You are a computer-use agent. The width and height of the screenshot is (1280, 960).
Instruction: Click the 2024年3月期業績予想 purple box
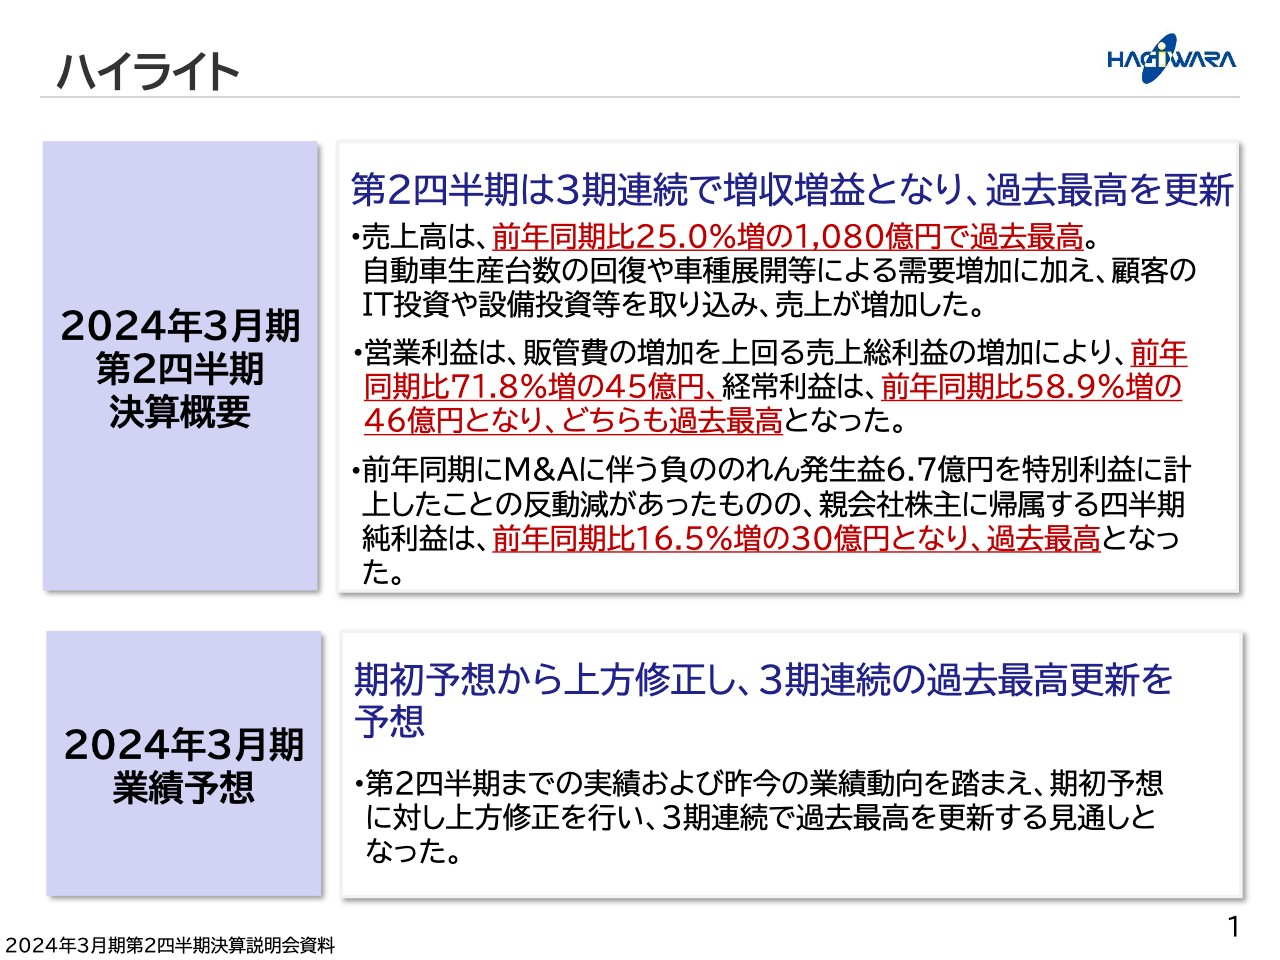[x=183, y=762]
